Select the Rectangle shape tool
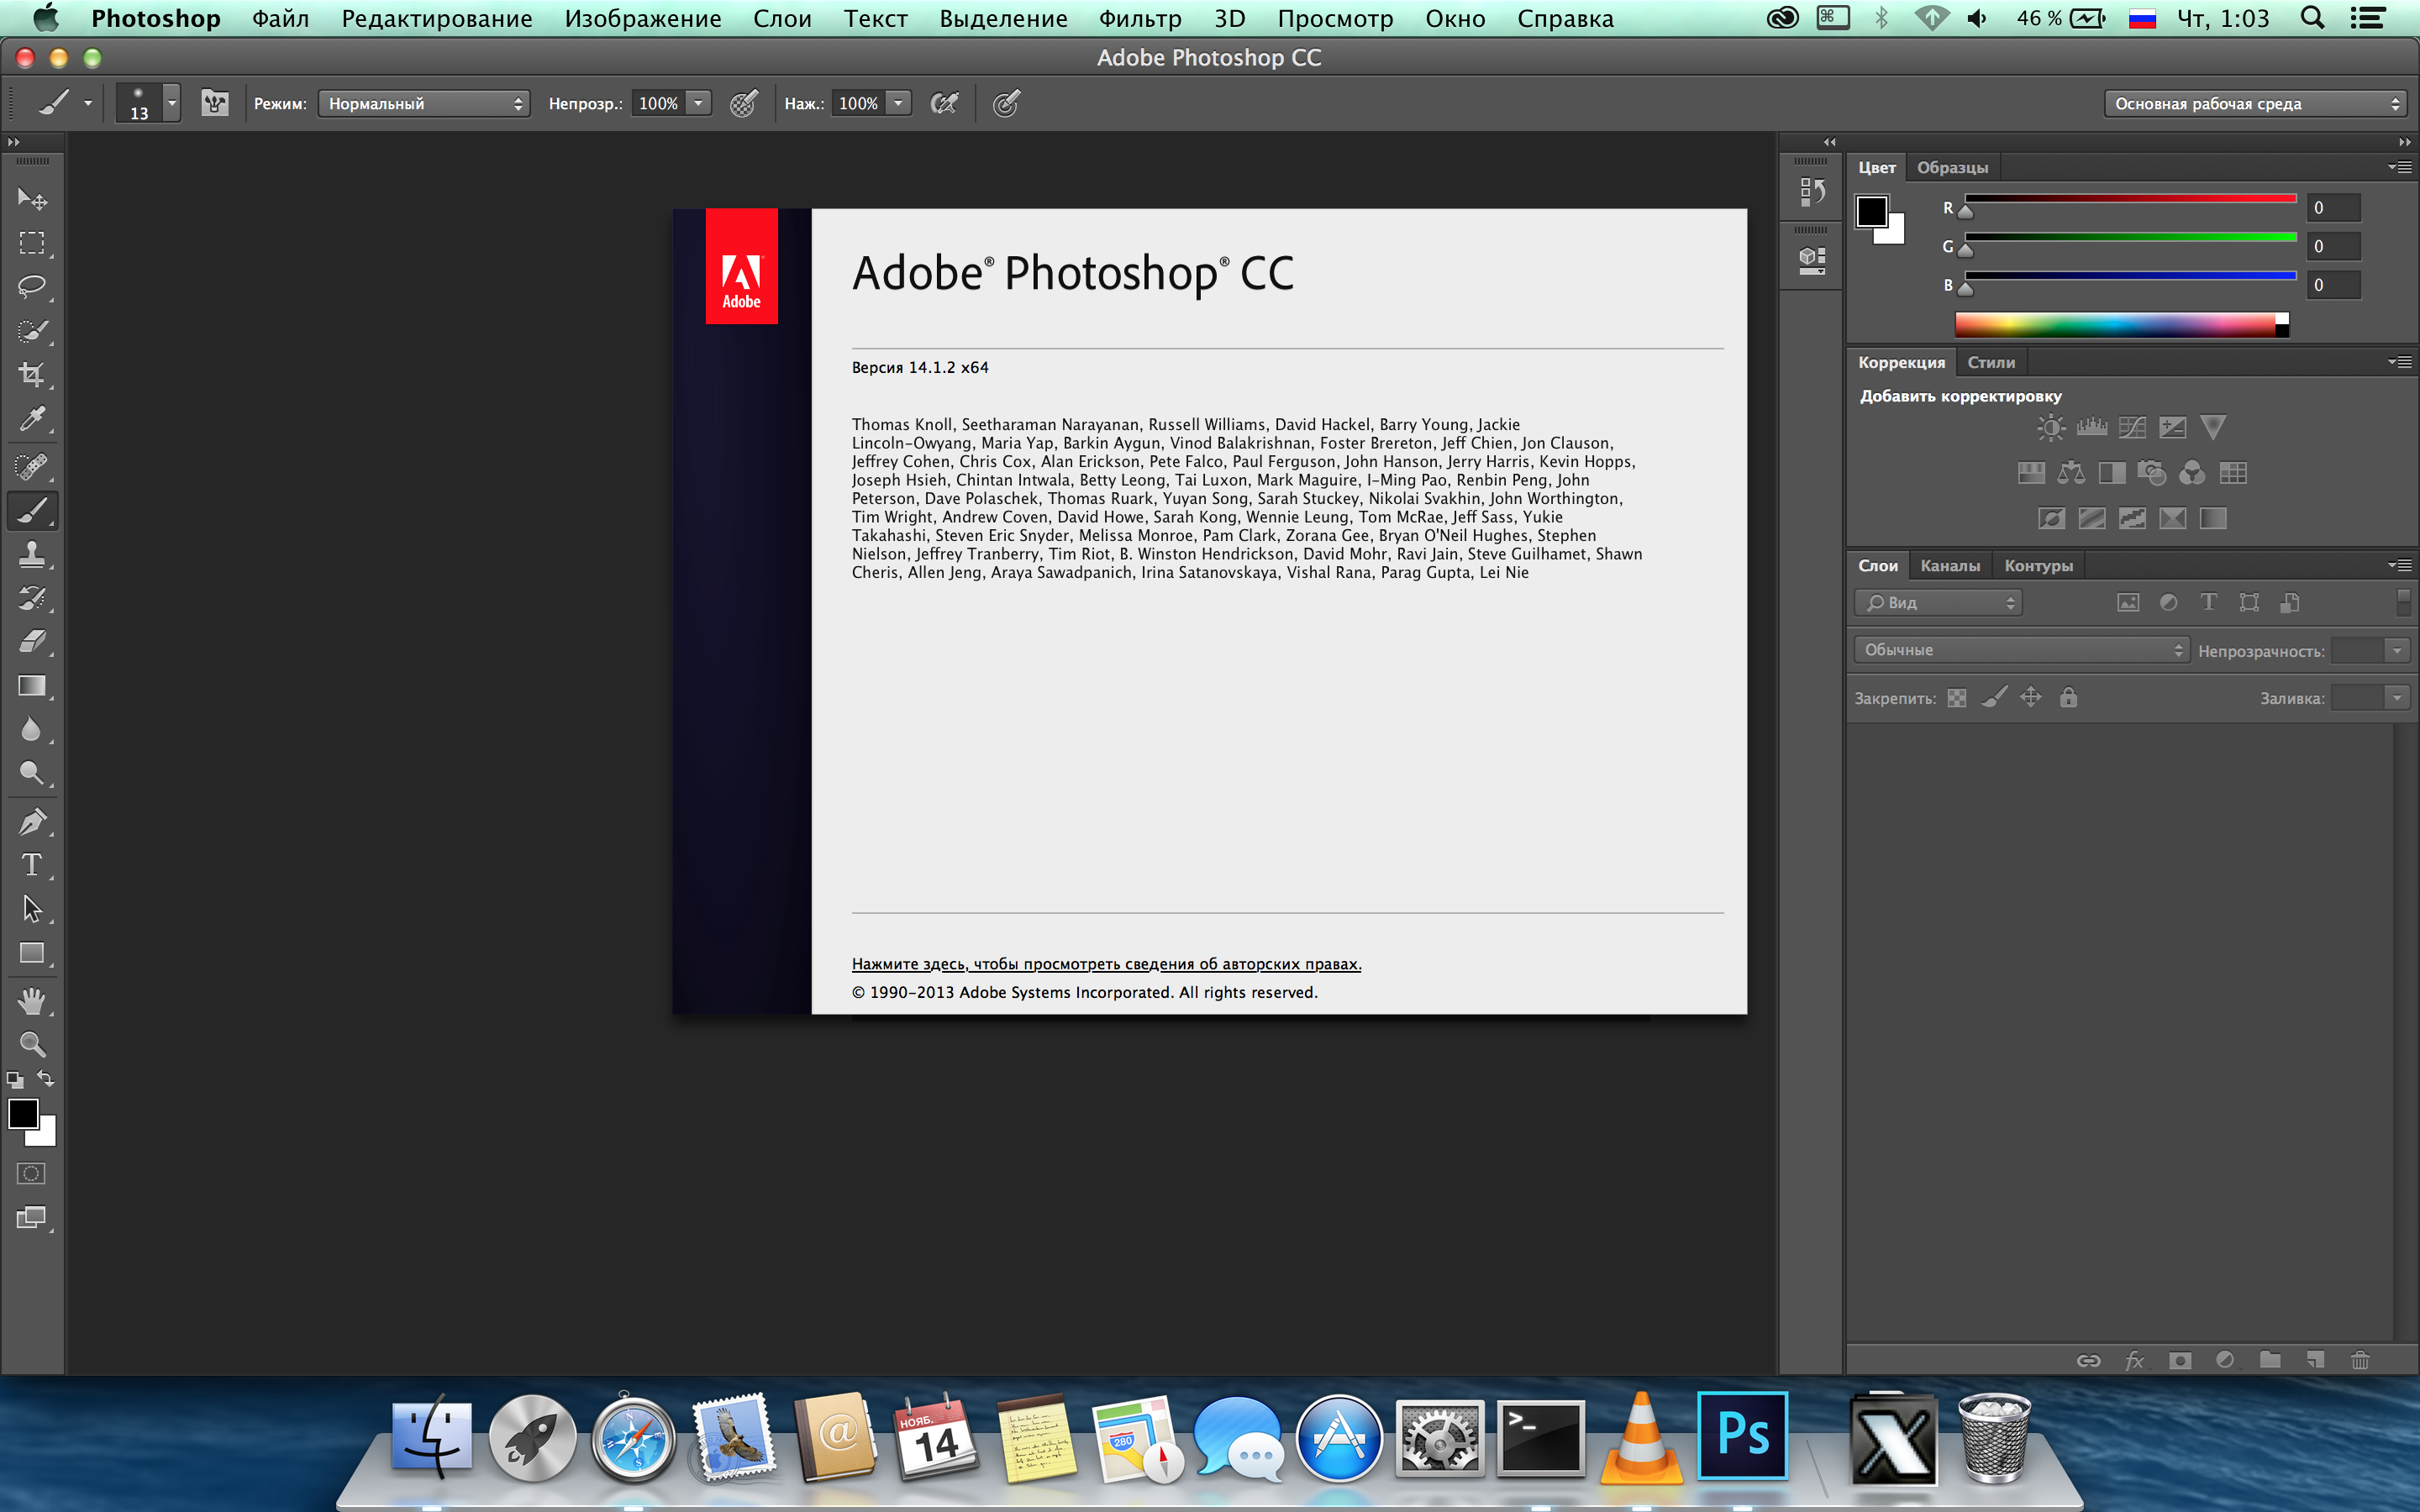The image size is (2420, 1512). tap(32, 953)
